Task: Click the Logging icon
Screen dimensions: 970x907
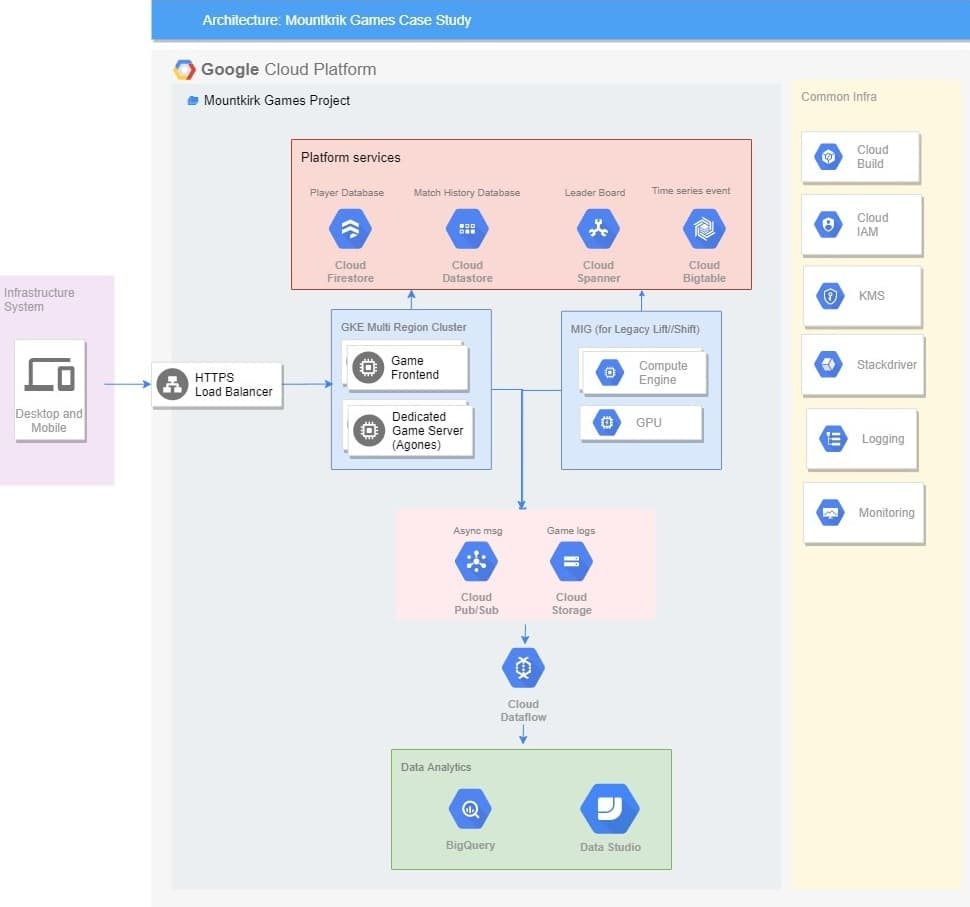Action: point(833,439)
